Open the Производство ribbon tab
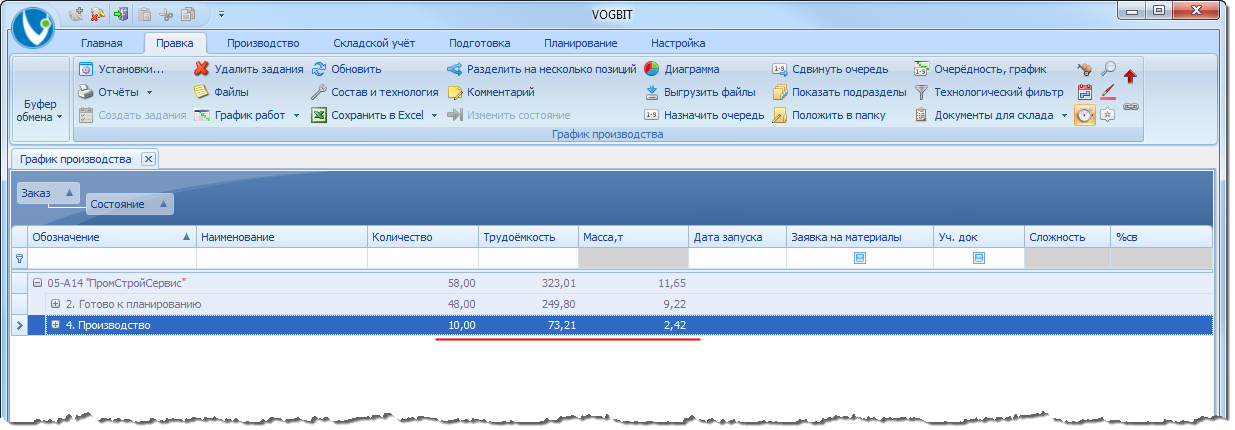This screenshot has width=1235, height=430. coord(263,43)
